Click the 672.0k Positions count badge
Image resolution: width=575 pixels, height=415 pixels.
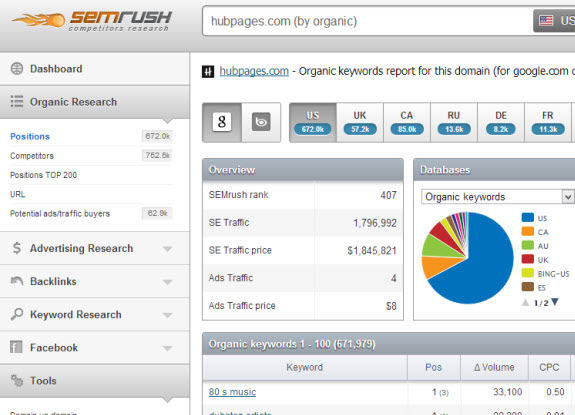tap(157, 136)
